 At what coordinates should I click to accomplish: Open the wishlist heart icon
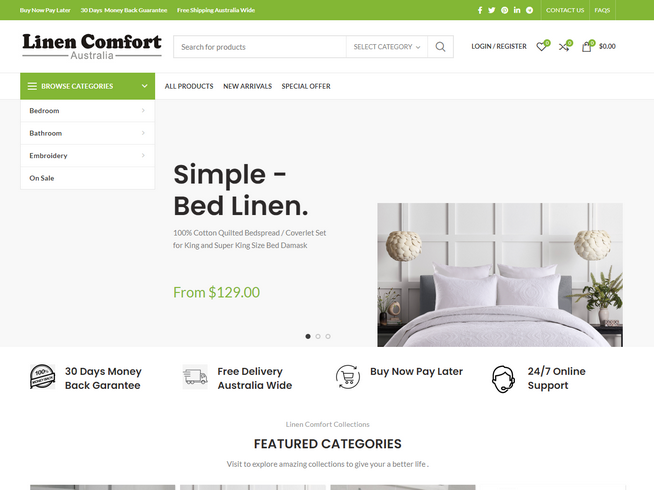(x=541, y=46)
